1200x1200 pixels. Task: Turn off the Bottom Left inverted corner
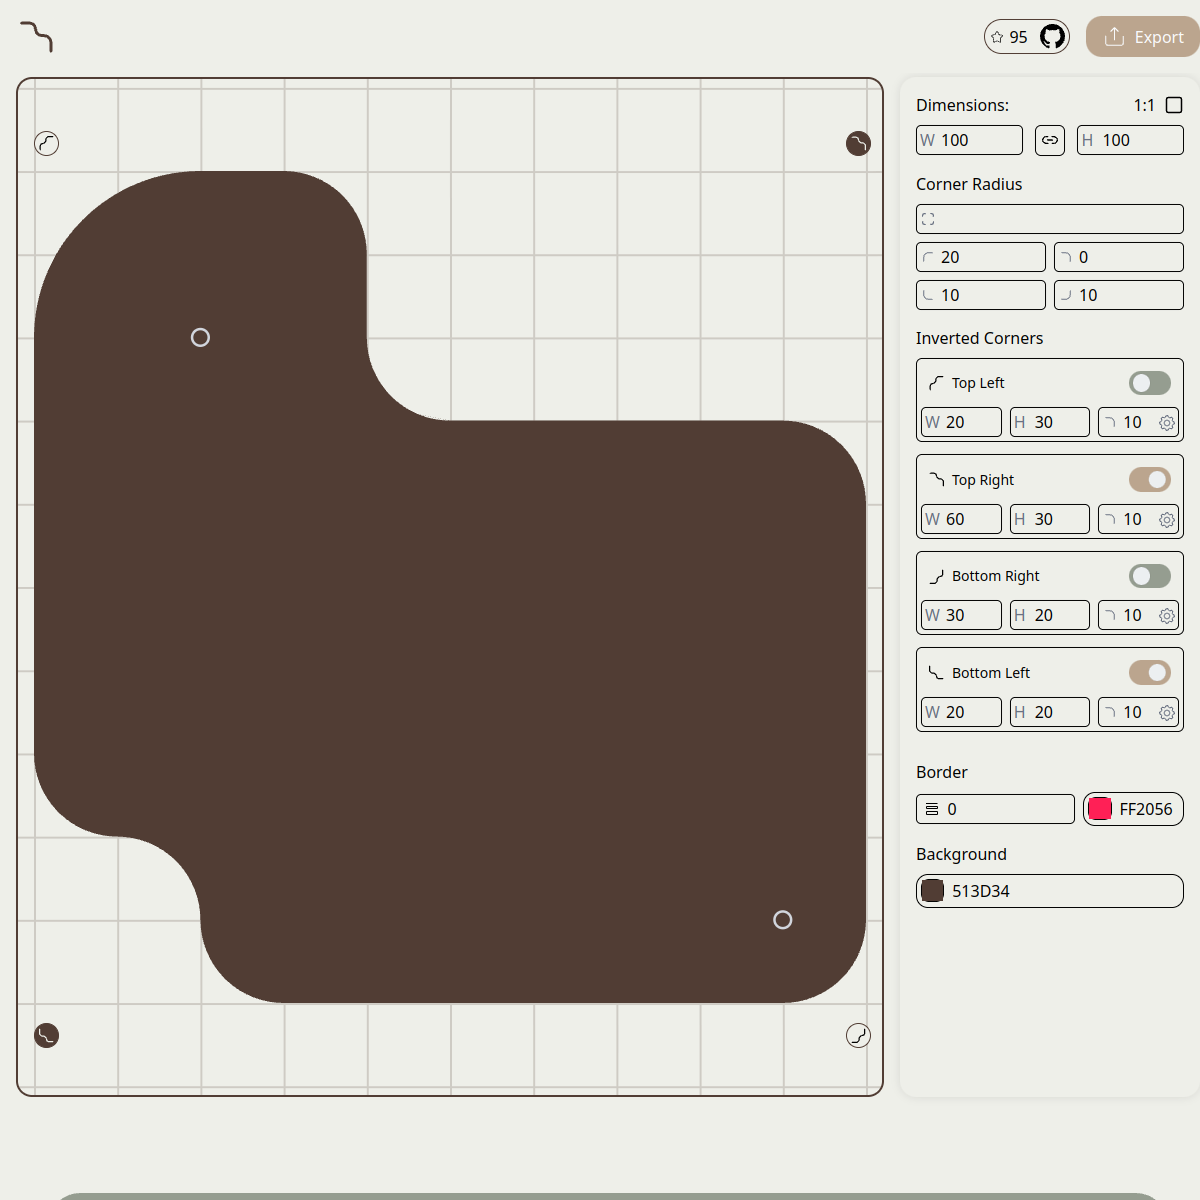click(x=1149, y=673)
